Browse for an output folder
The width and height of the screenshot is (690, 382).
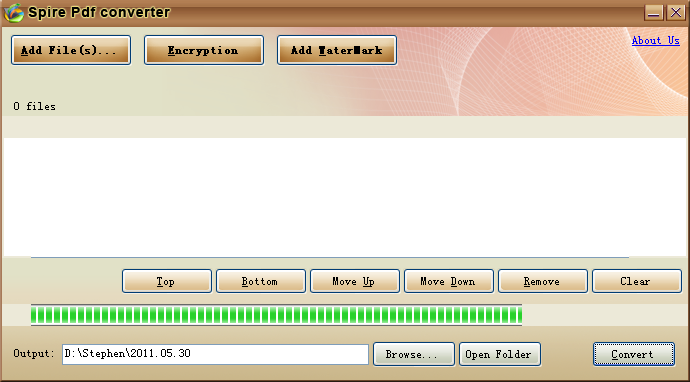click(x=414, y=354)
